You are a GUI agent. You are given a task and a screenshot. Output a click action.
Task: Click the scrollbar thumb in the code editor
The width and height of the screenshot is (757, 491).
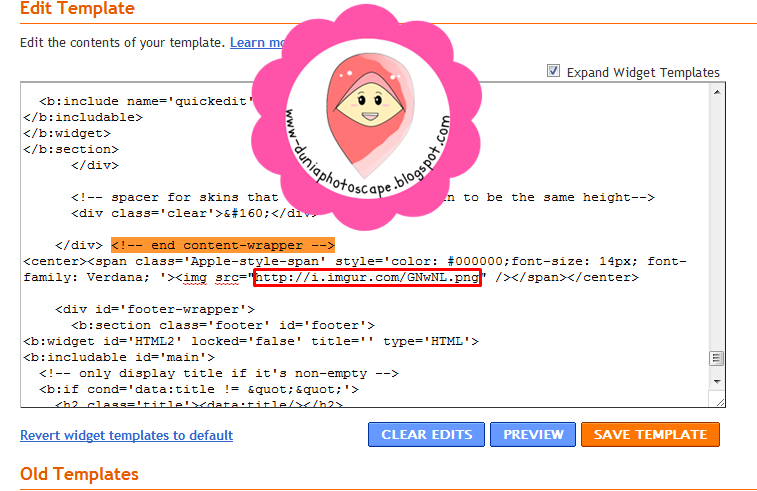[x=717, y=358]
